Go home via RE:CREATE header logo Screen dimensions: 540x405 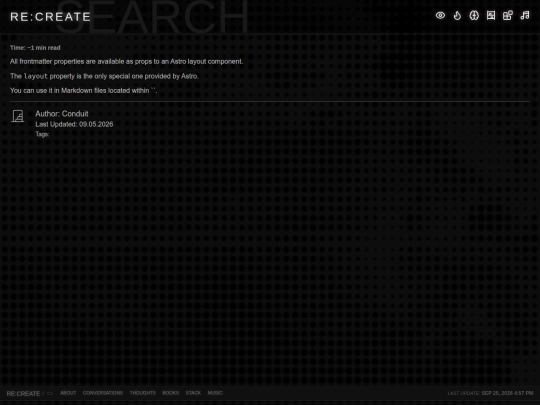pyautogui.click(x=50, y=17)
